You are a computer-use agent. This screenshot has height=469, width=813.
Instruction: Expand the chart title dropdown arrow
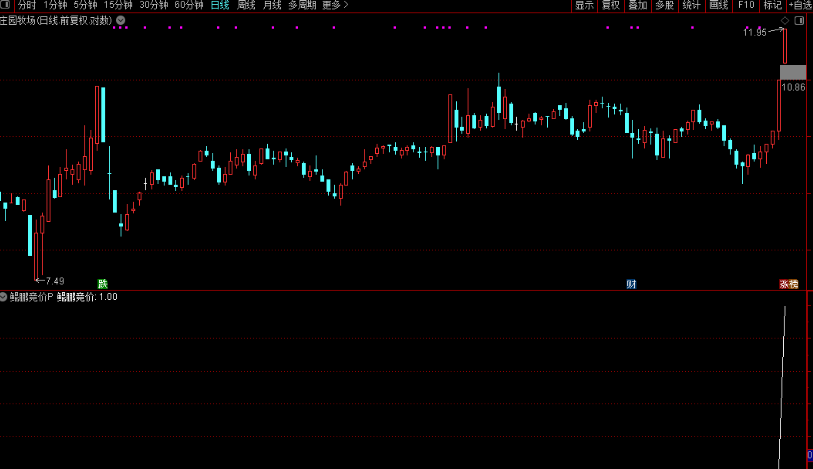coord(121,20)
